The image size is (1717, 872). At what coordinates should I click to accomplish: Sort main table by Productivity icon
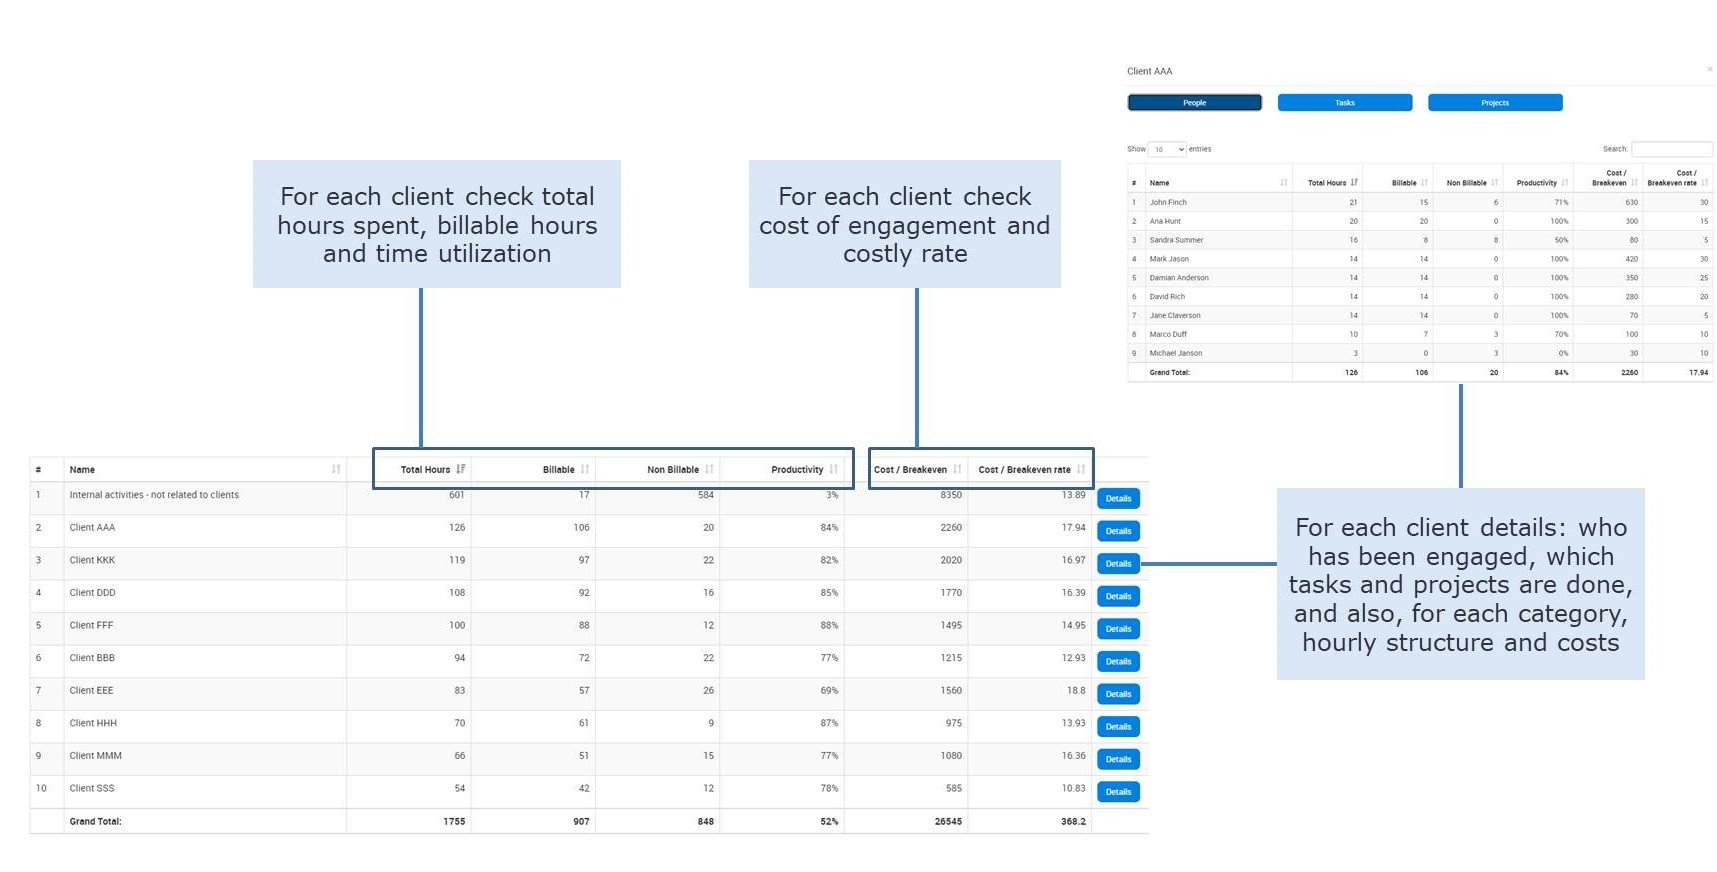point(833,469)
